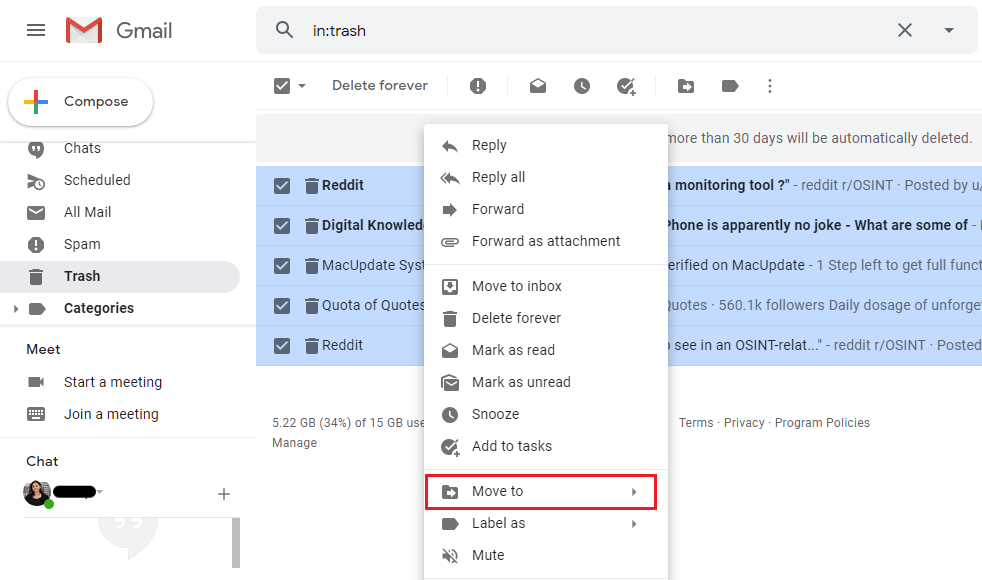Image resolution: width=982 pixels, height=580 pixels.
Task: Toggle the select-all checkbox in toolbar
Action: (x=282, y=86)
